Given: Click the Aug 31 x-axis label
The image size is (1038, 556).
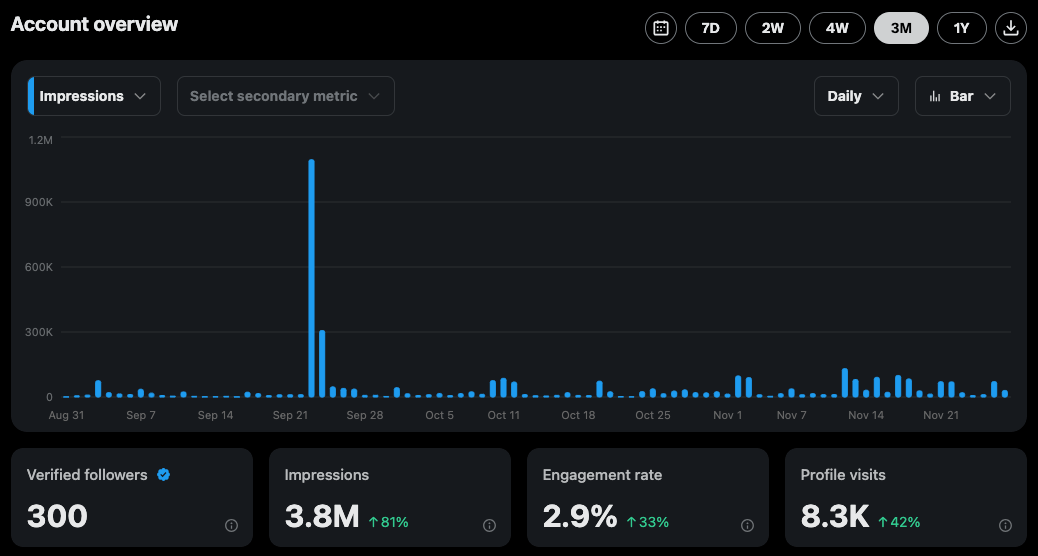Looking at the screenshot, I should pyautogui.click(x=66, y=415).
